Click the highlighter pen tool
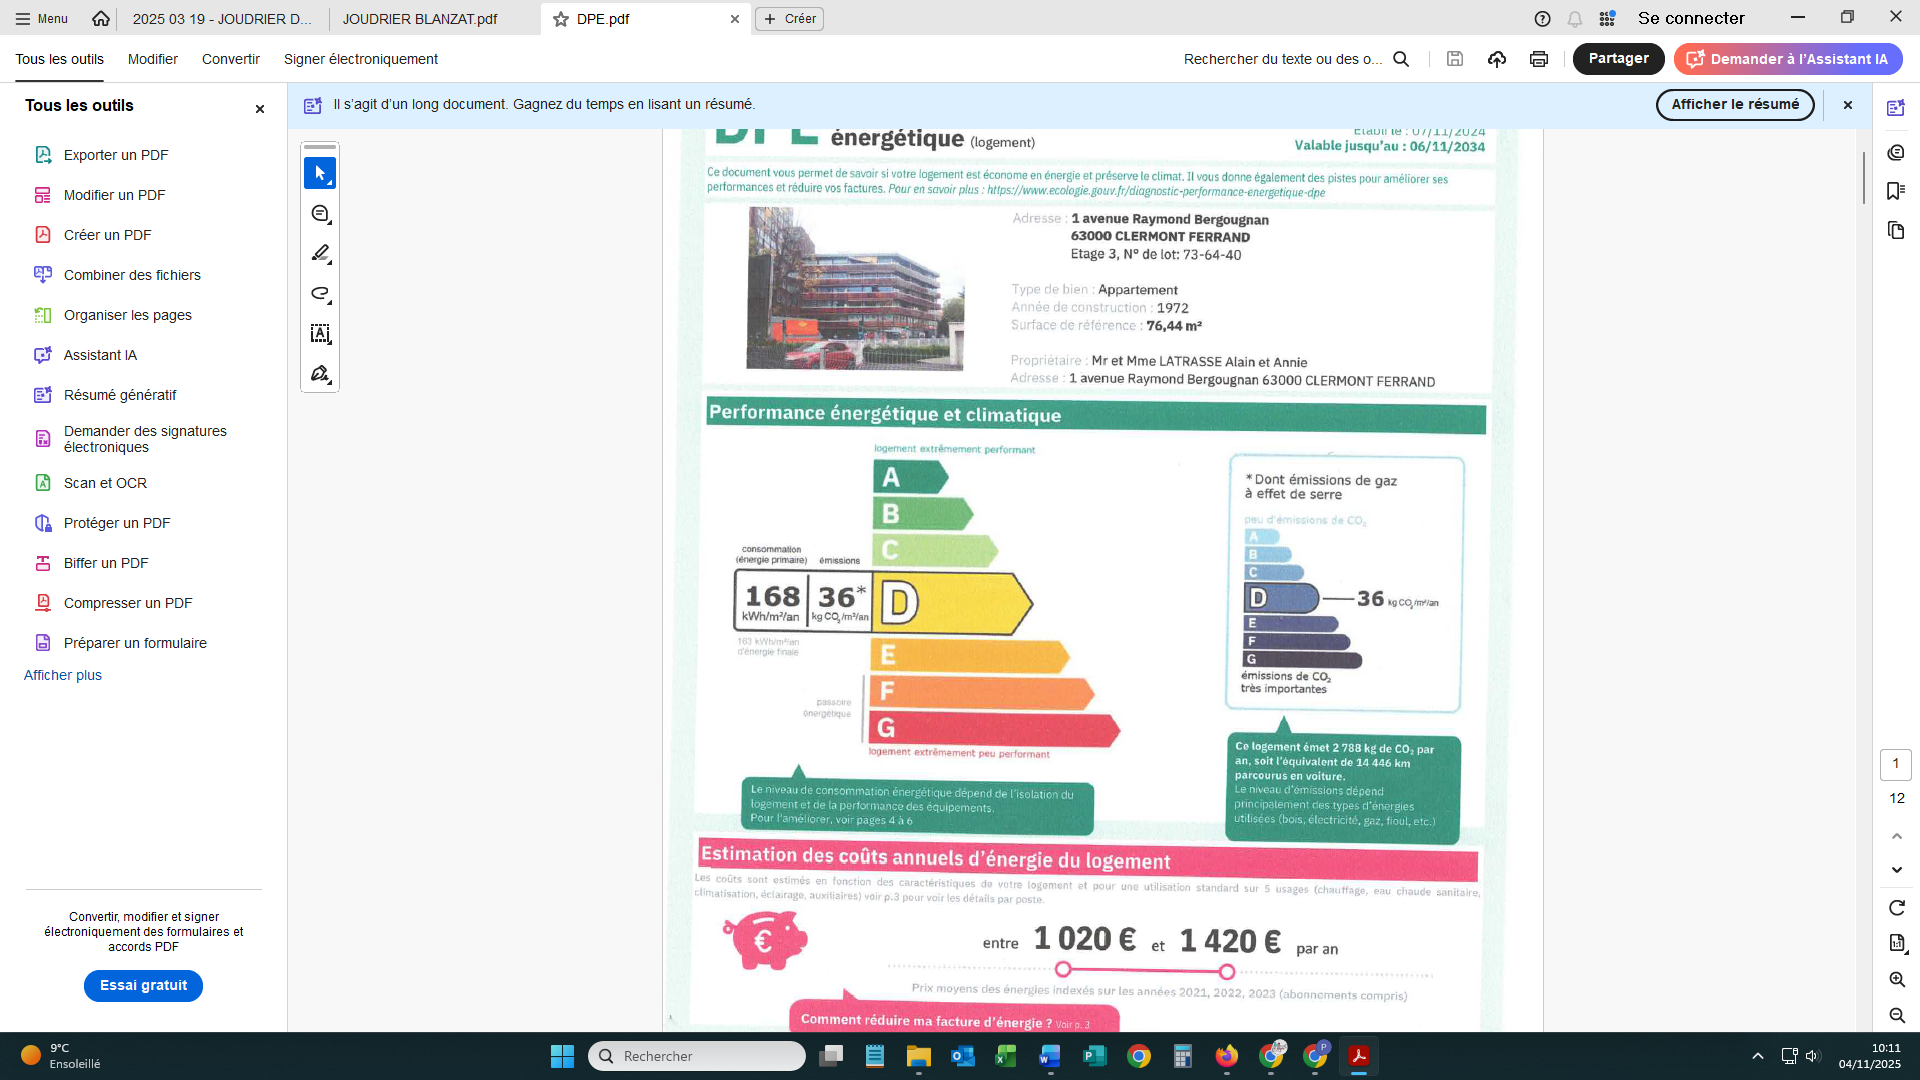This screenshot has height=1080, width=1920. pos(320,253)
